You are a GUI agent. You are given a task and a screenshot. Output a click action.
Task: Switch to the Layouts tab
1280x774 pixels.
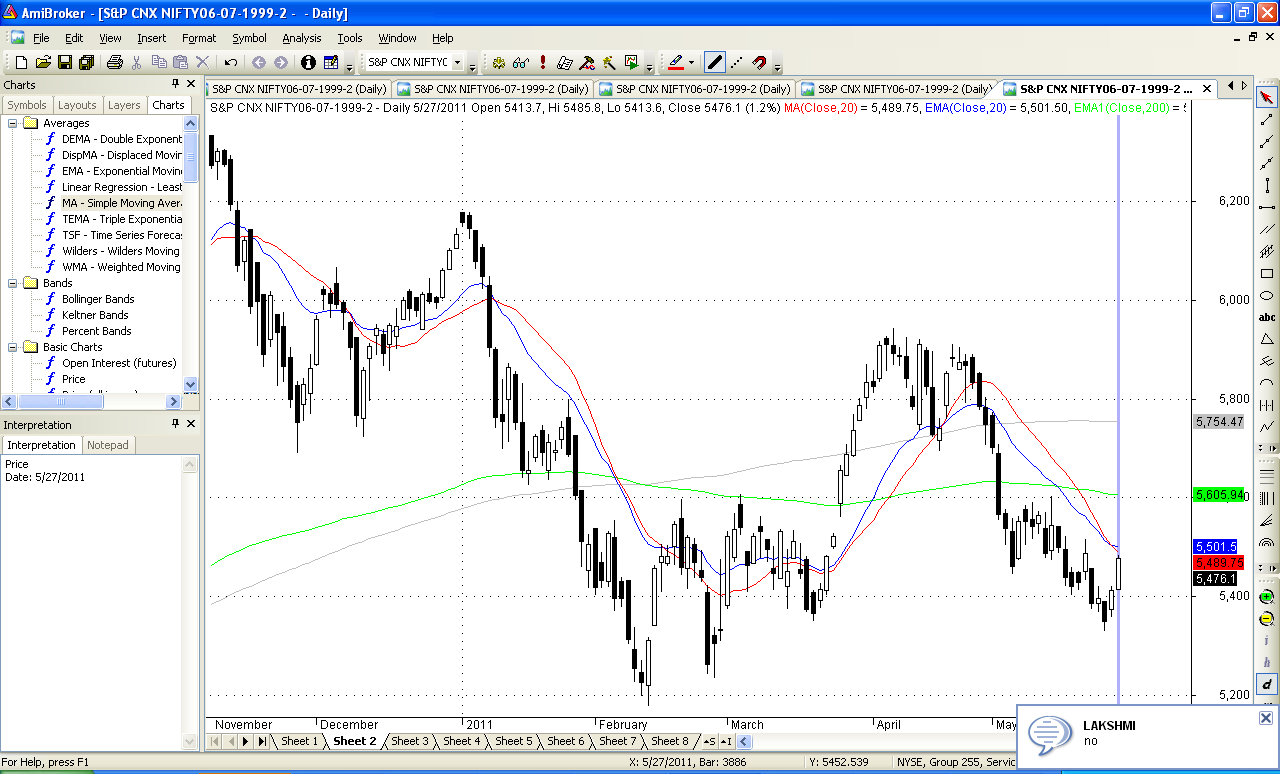[77, 105]
